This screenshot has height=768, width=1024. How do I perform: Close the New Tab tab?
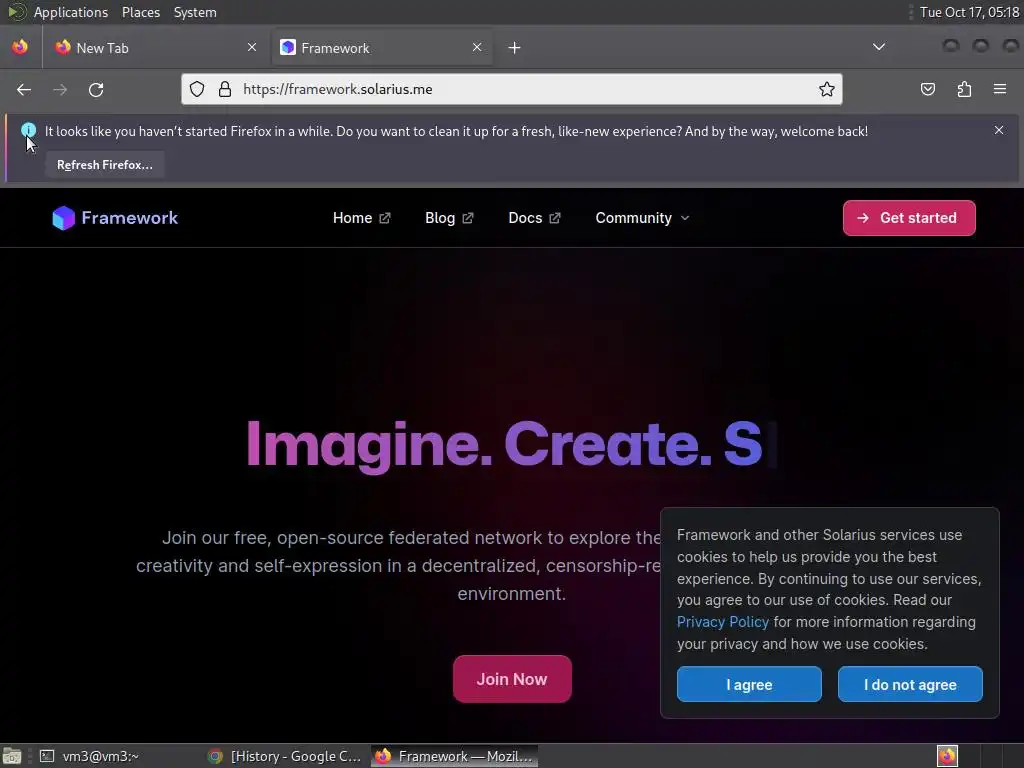[x=252, y=47]
